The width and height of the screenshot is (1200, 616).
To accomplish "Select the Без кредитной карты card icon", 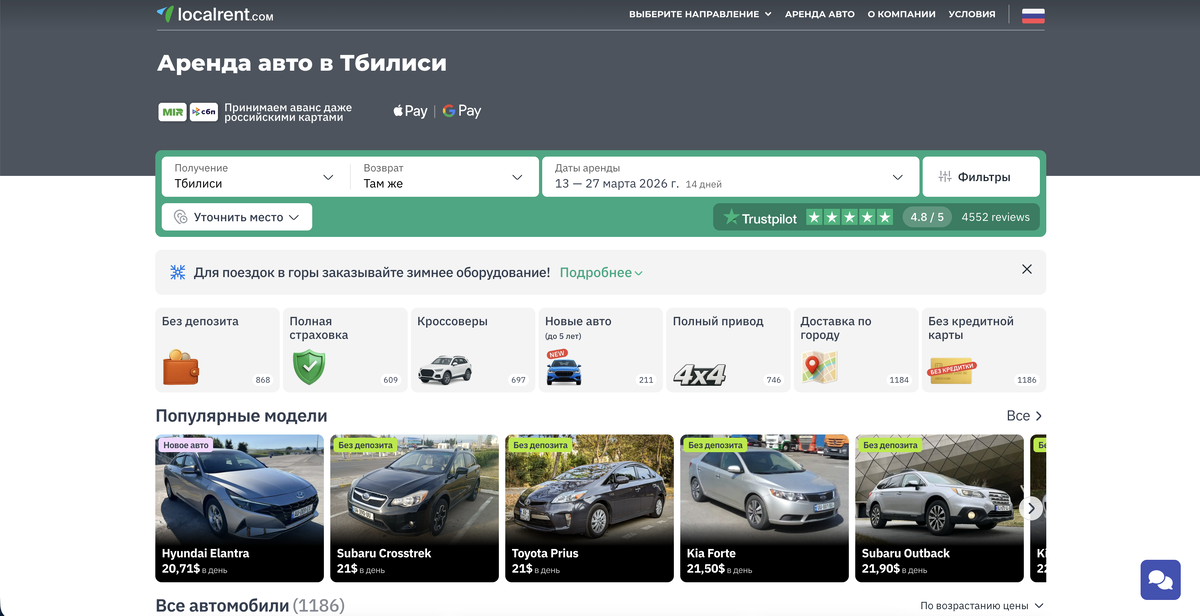I will point(952,371).
